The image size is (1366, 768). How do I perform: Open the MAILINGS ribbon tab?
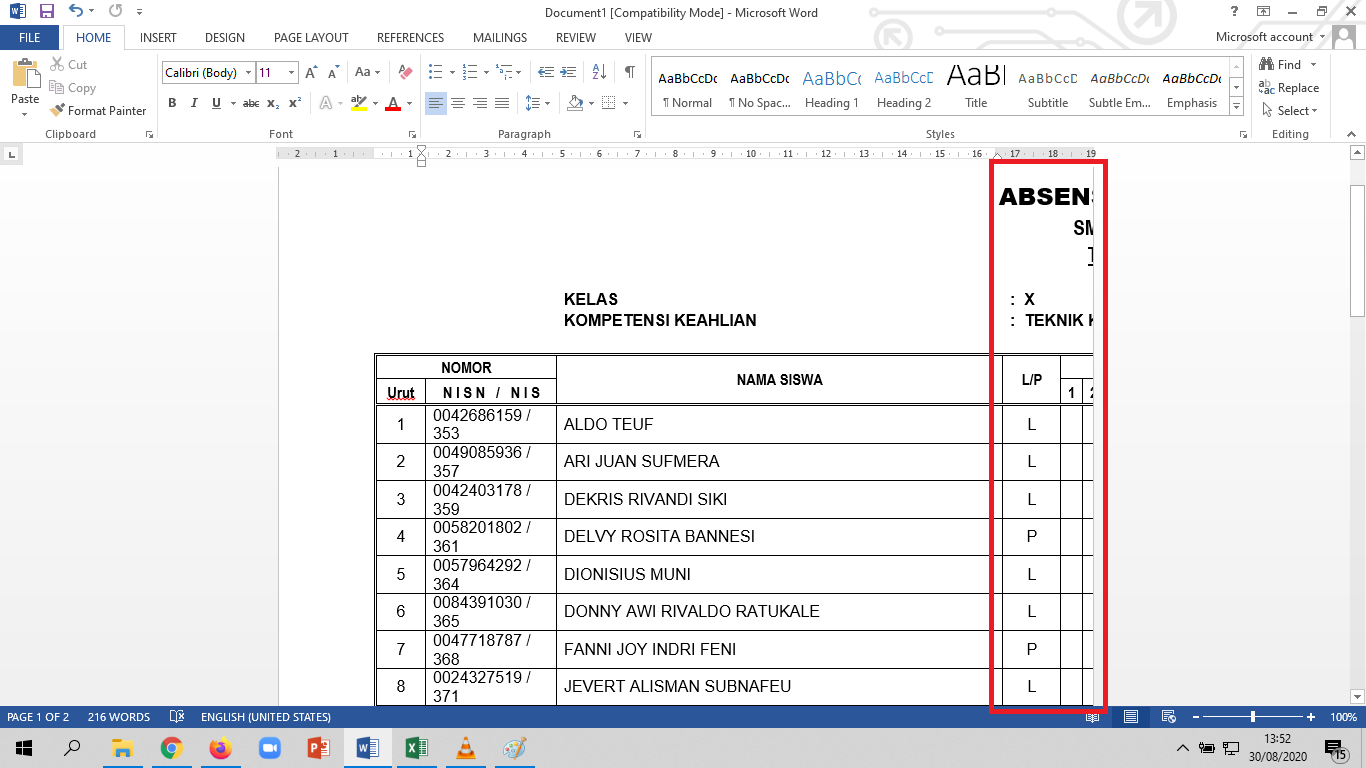pos(499,37)
